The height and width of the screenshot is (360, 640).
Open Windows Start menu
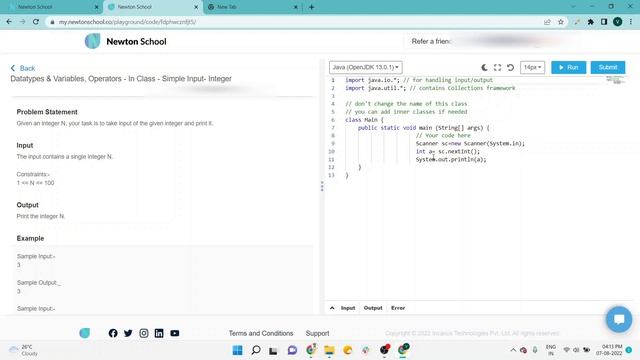pyautogui.click(x=237, y=350)
